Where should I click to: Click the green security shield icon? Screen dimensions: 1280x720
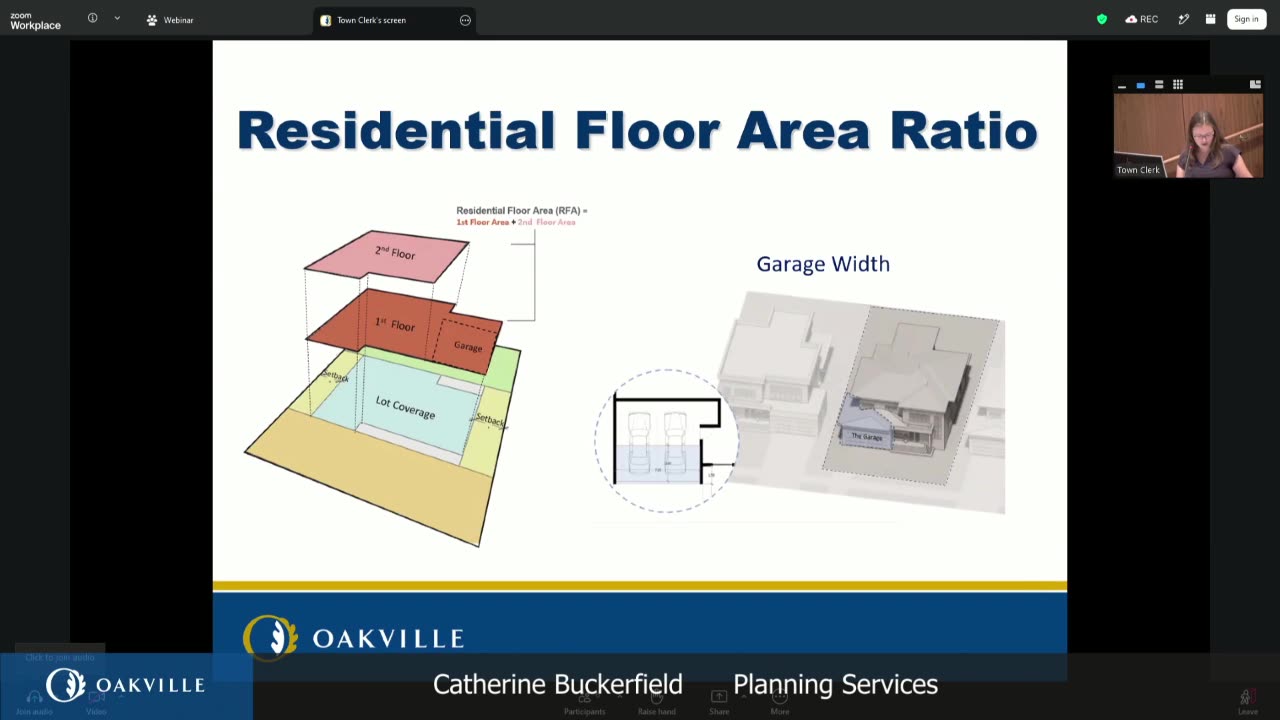coord(1102,19)
